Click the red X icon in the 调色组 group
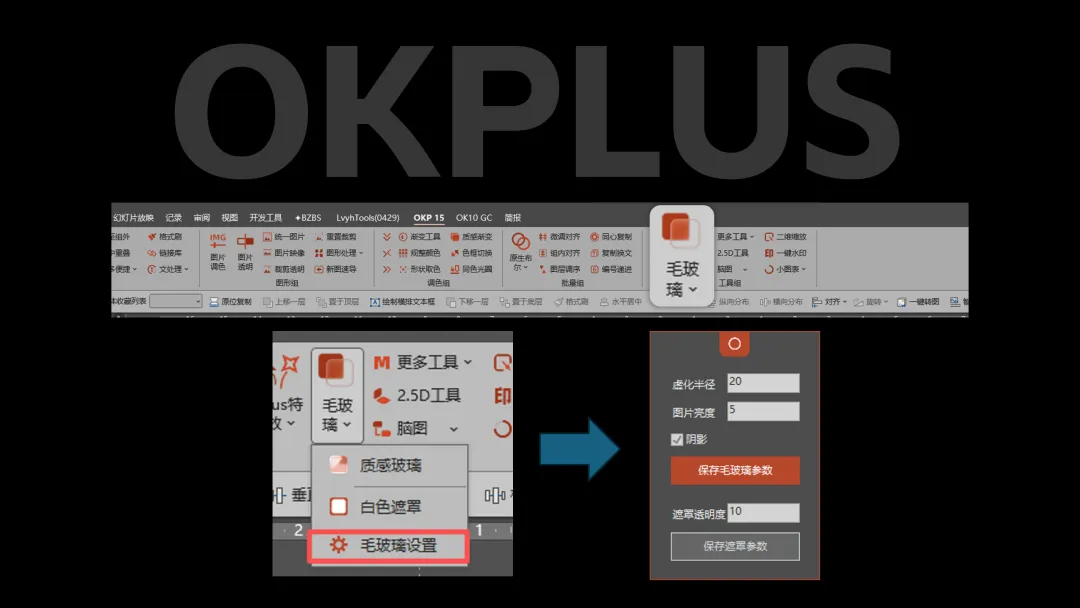Screen dimensions: 1080x608 (387, 253)
